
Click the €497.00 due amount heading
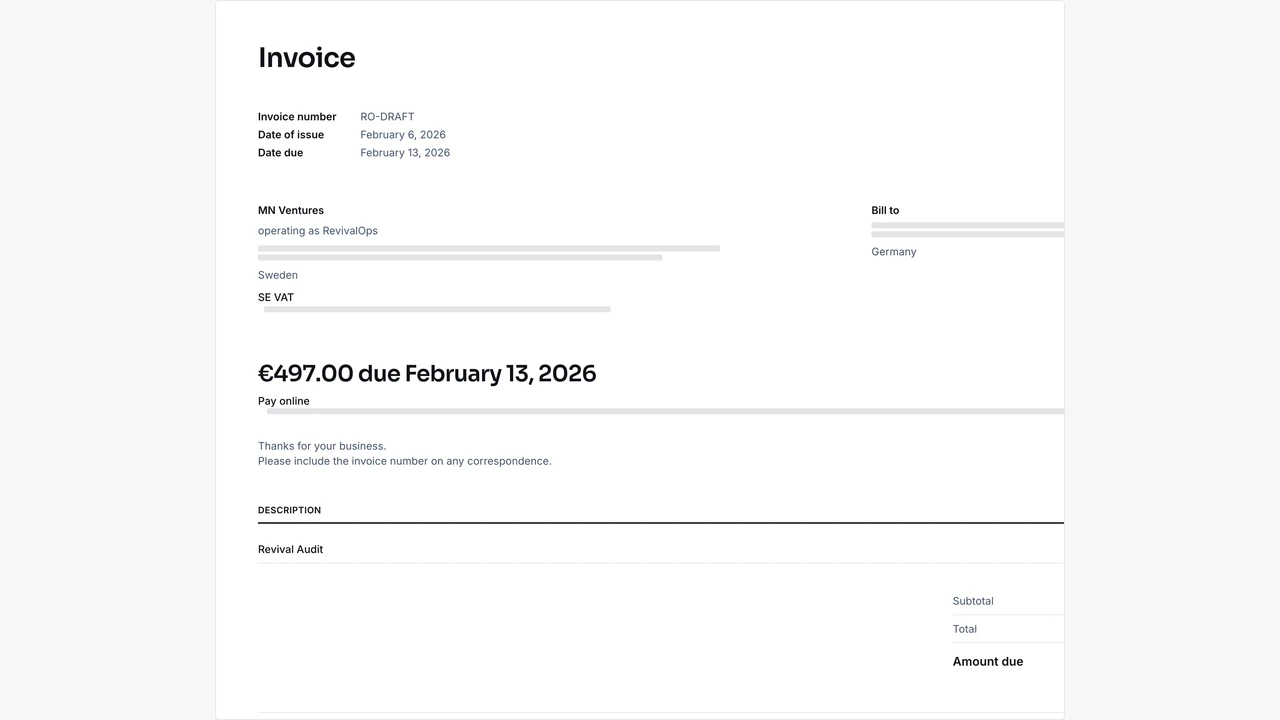pos(427,373)
